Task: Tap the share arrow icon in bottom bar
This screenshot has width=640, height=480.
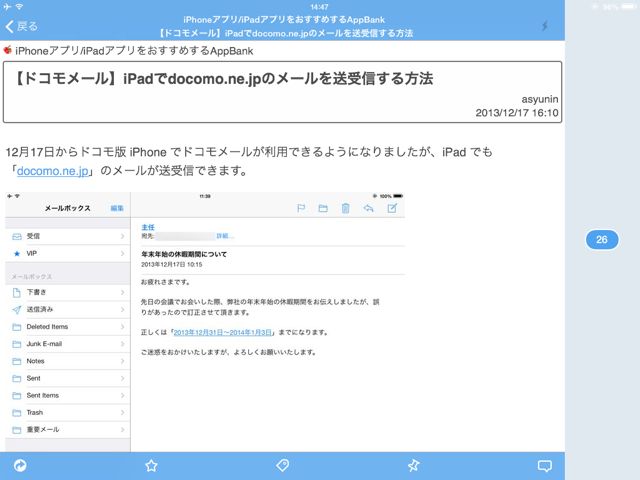Action: pos(20,465)
